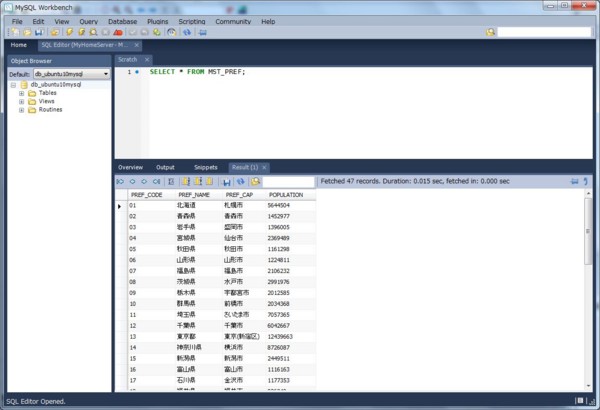Refresh using main toolbar blue arrows icon
Screen dimensions: 600x410
click(187, 33)
